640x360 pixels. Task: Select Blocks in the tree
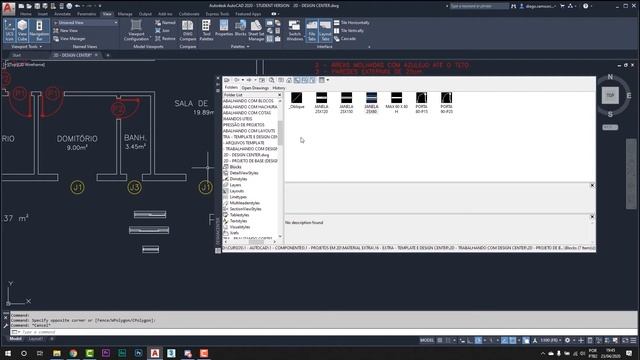[x=236, y=167]
